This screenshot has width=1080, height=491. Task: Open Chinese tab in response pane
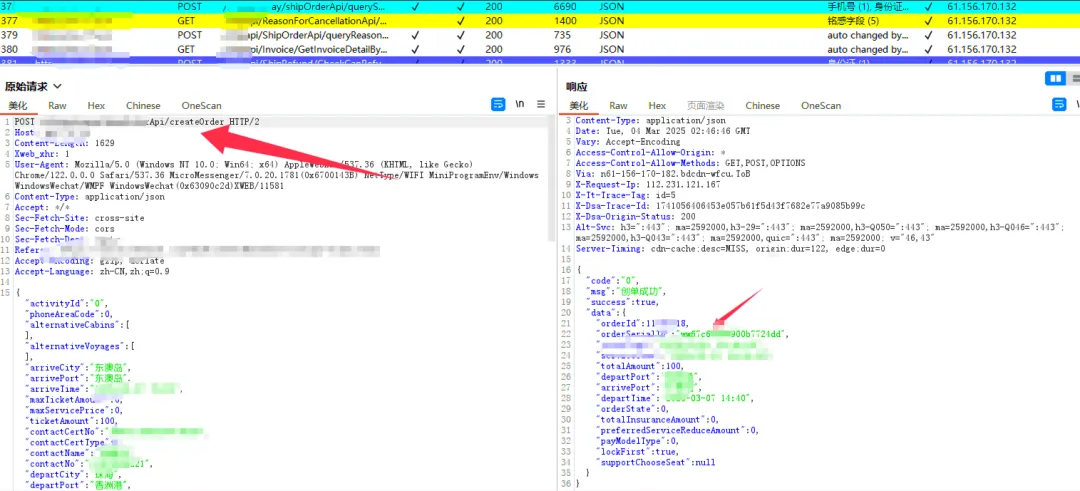tap(763, 105)
